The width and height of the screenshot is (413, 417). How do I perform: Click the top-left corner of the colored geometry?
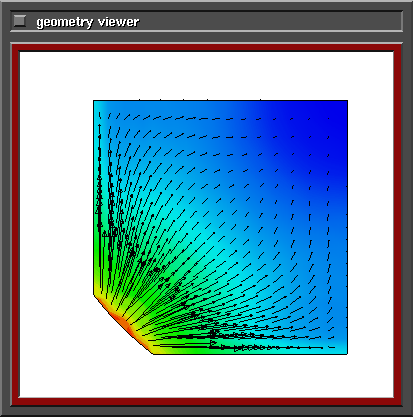pos(94,101)
